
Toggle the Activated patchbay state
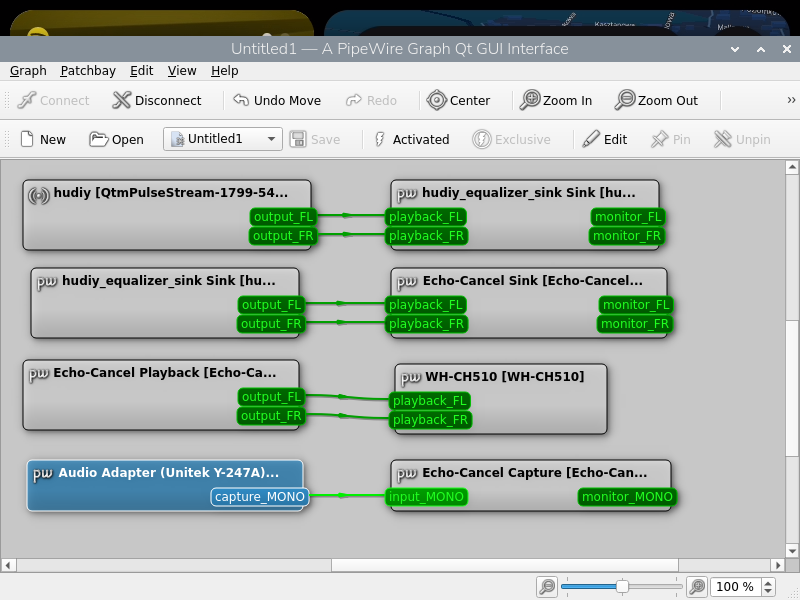380,139
